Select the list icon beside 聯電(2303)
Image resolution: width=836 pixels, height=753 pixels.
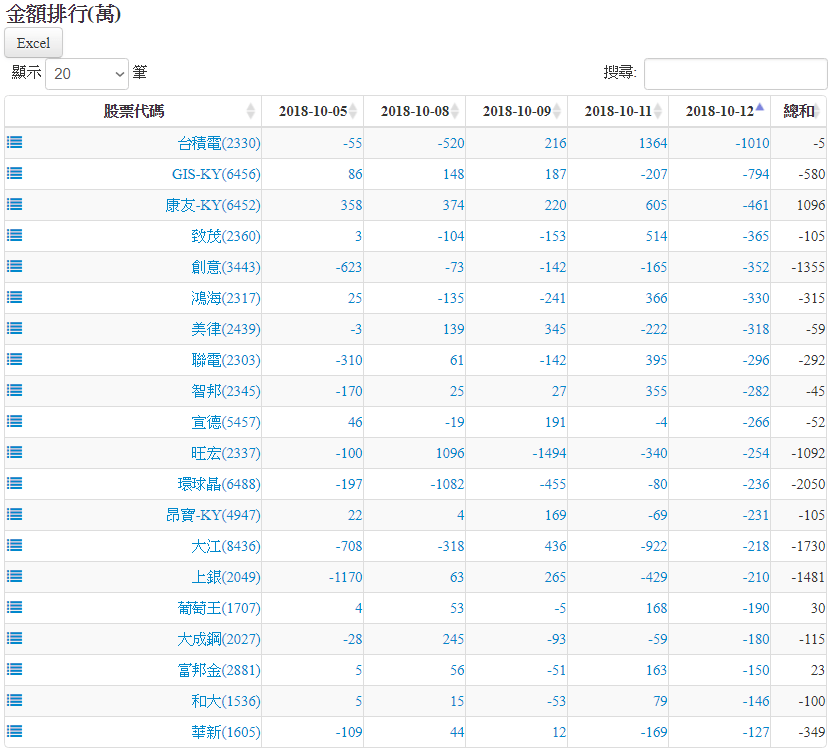point(15,359)
